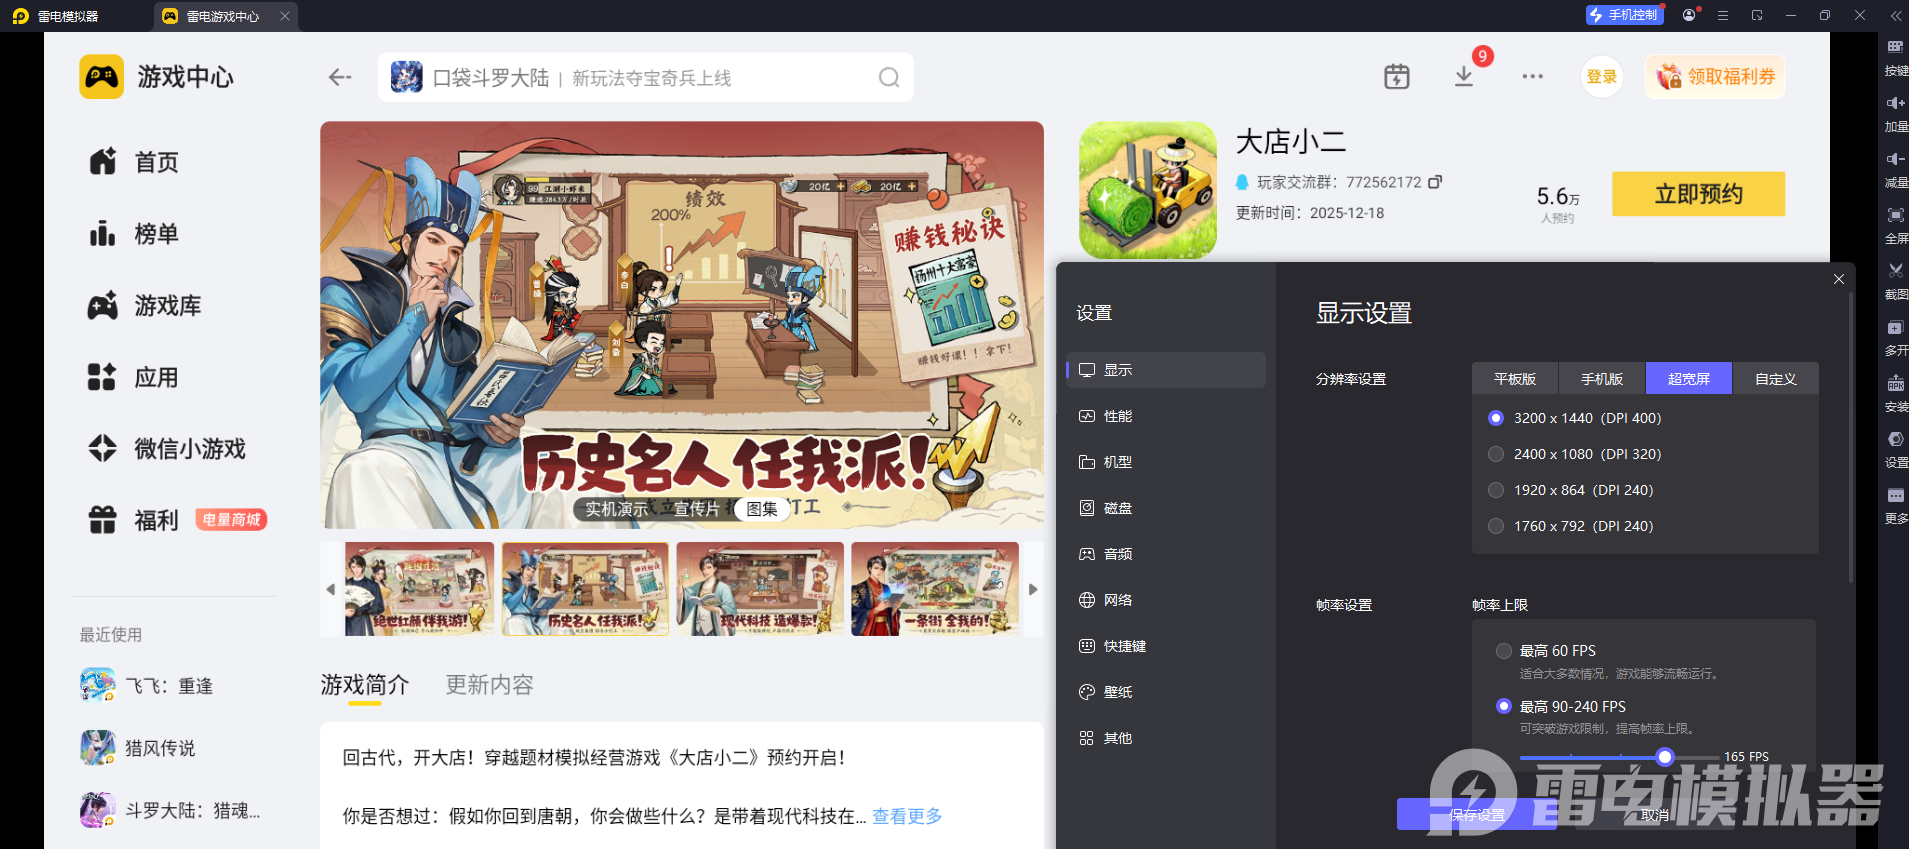Click the 手机控制 phone control button

pyautogui.click(x=1624, y=15)
